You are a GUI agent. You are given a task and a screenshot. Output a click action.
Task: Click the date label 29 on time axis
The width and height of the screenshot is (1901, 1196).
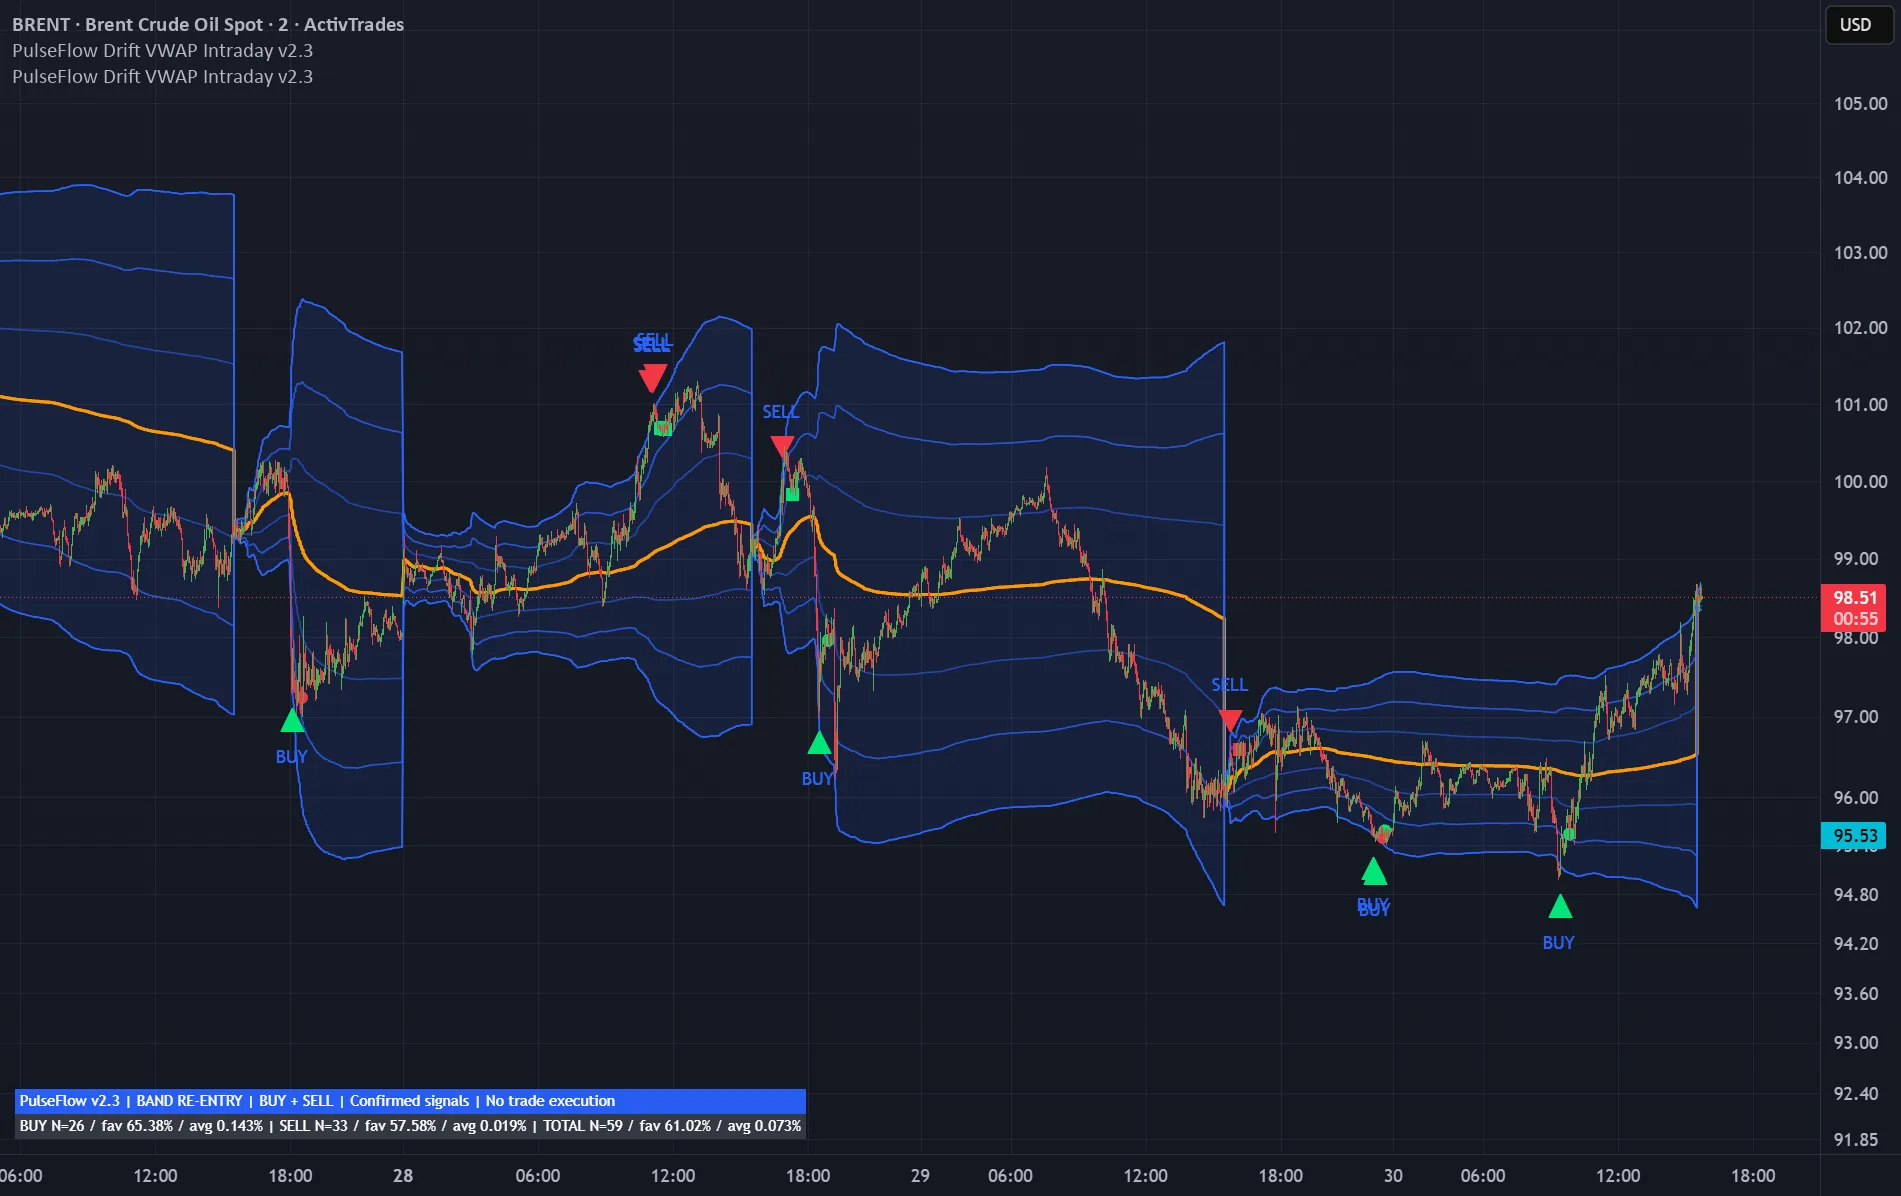coord(920,1176)
